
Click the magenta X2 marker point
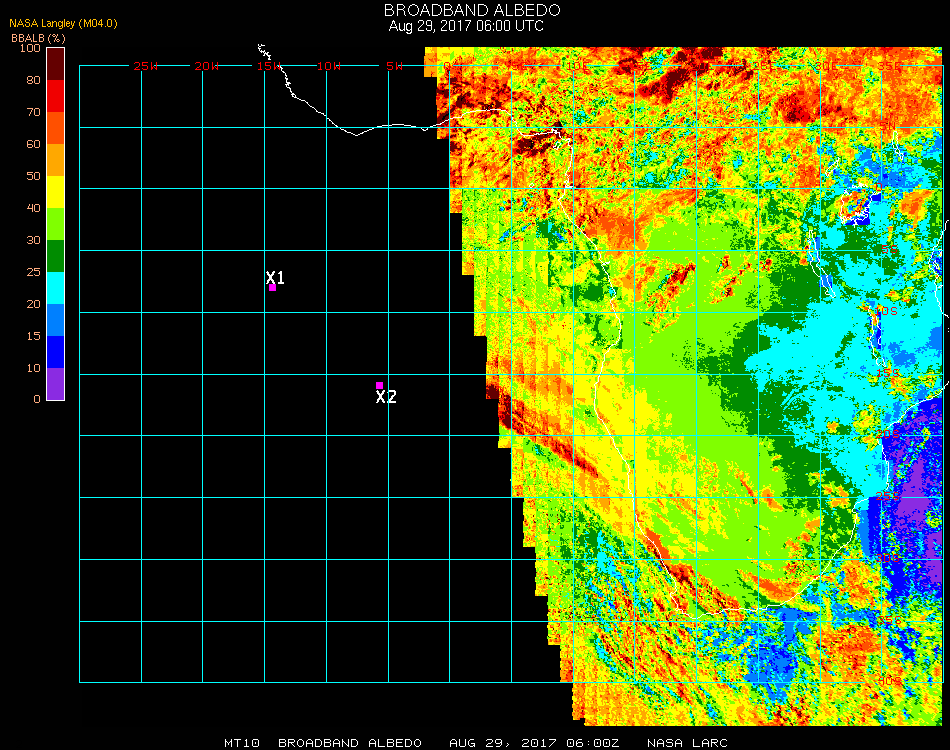tap(379, 385)
